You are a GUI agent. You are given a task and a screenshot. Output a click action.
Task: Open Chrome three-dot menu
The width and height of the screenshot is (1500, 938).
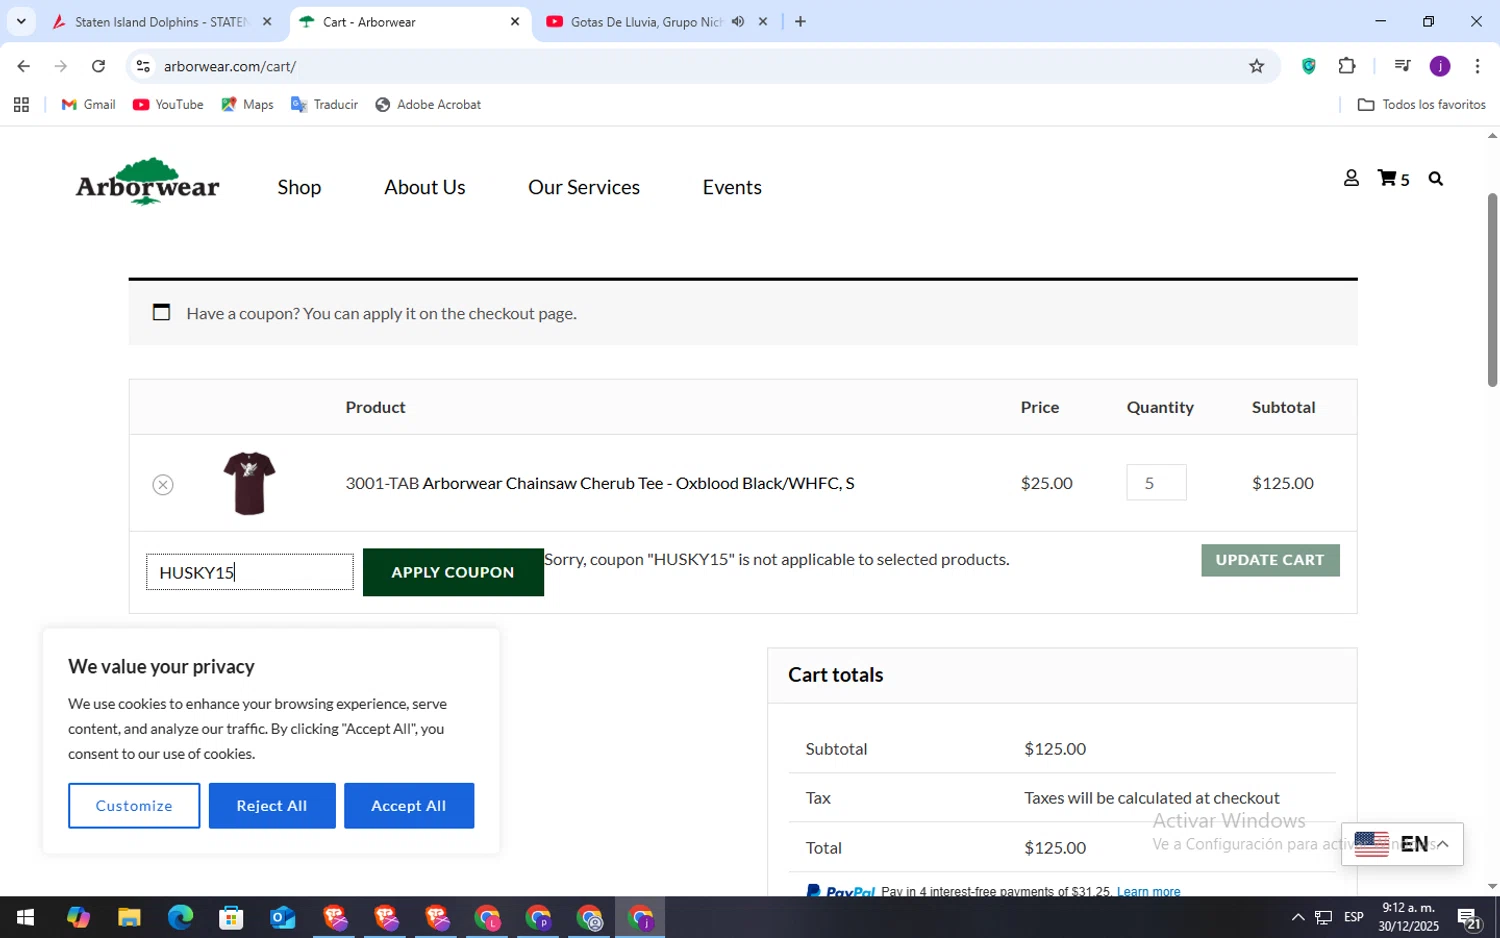pos(1477,66)
